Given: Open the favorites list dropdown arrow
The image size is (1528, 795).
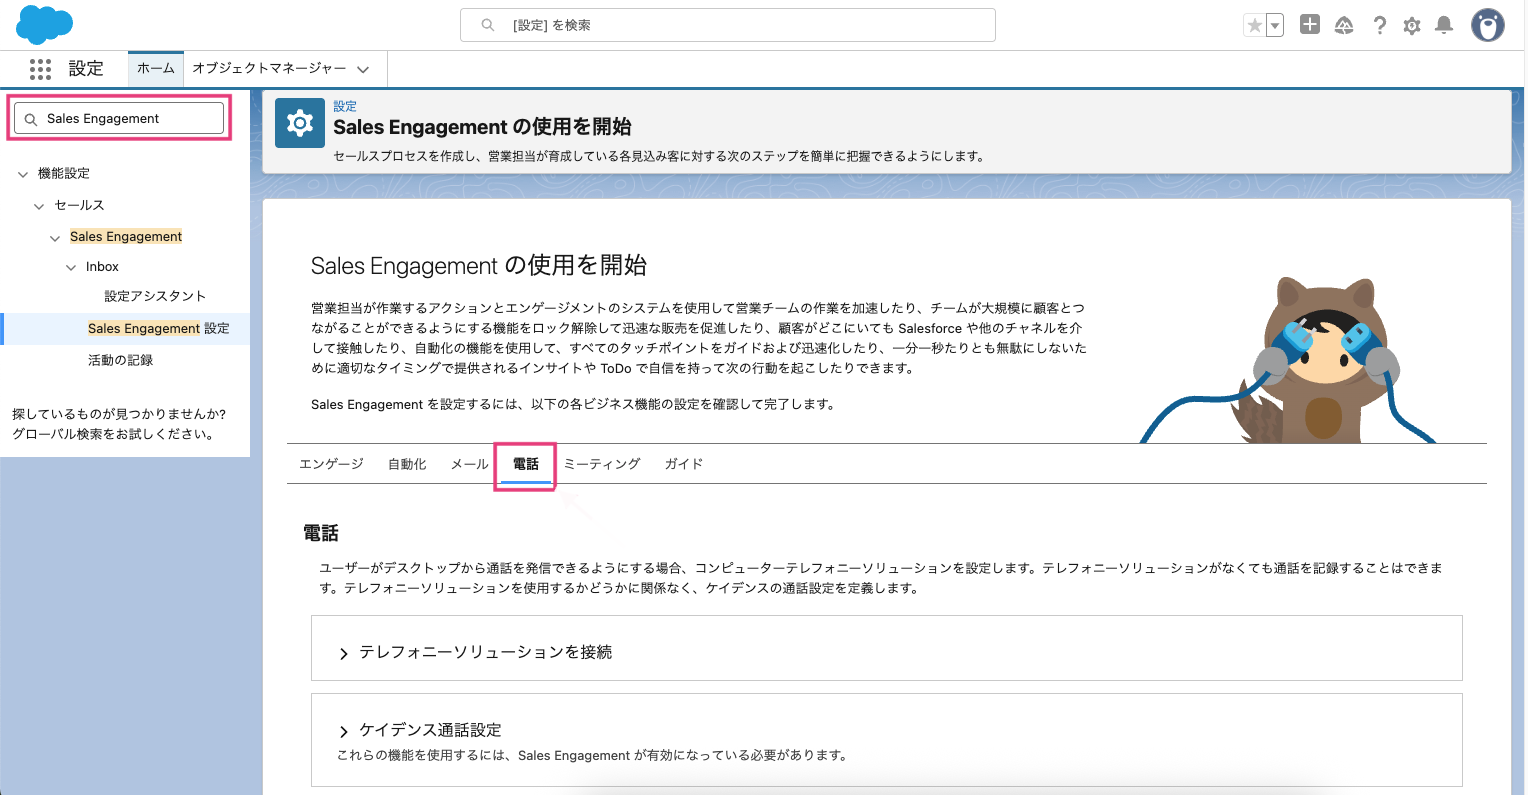Looking at the screenshot, I should pos(1275,26).
